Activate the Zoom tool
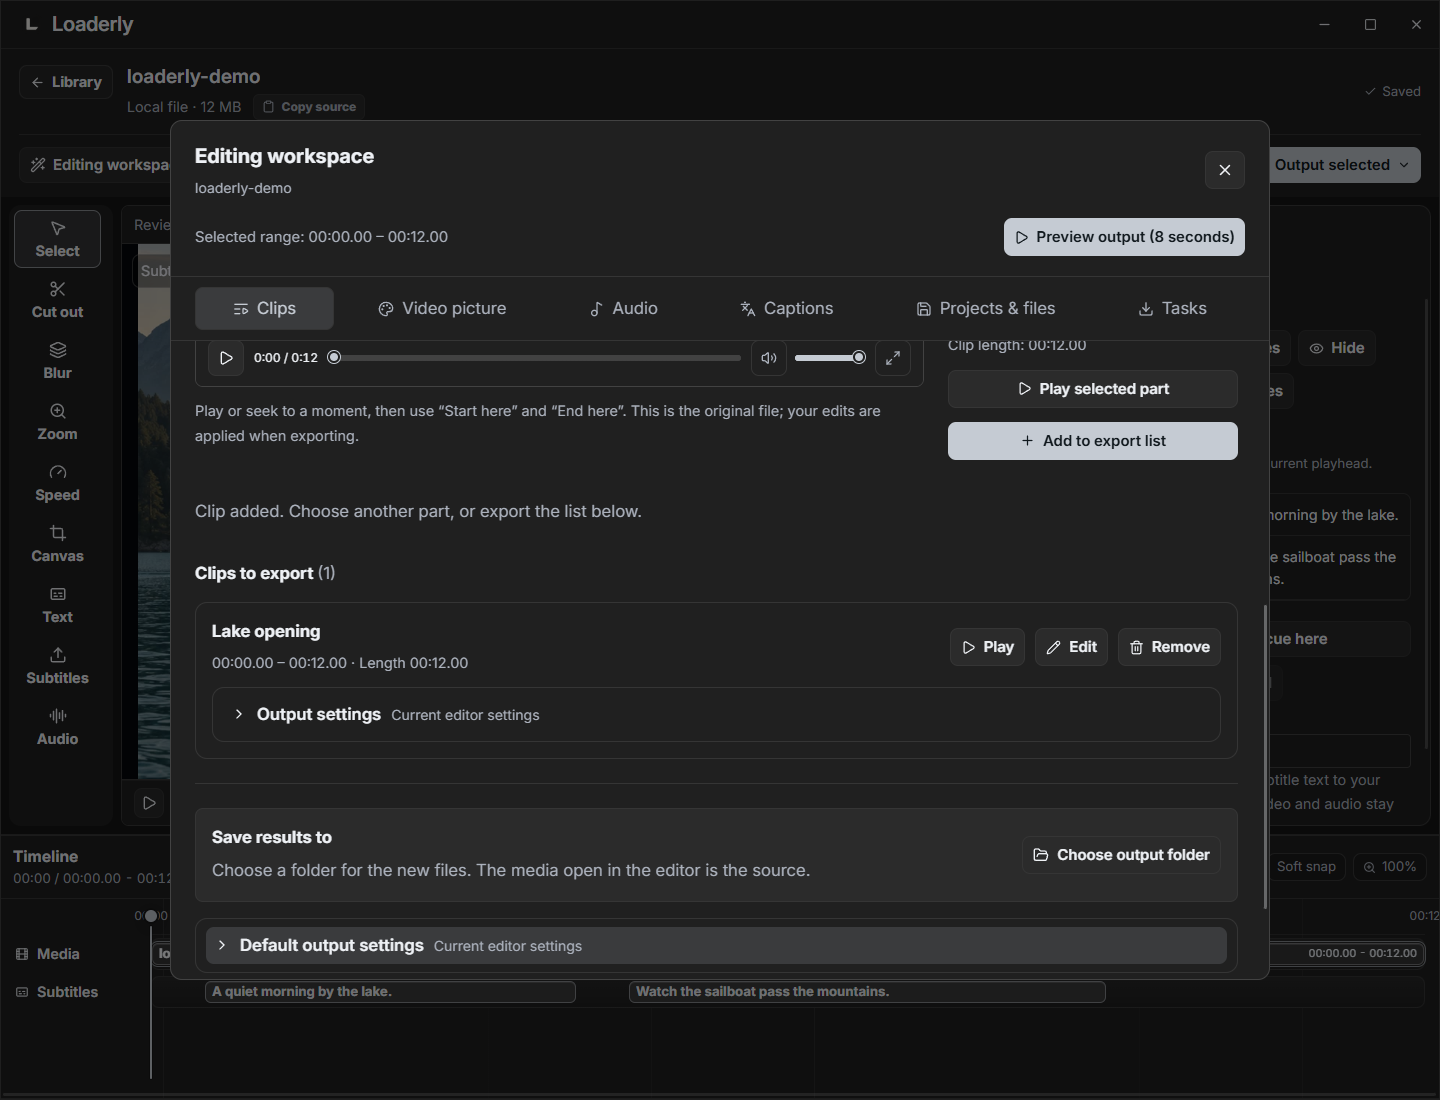 [57, 422]
